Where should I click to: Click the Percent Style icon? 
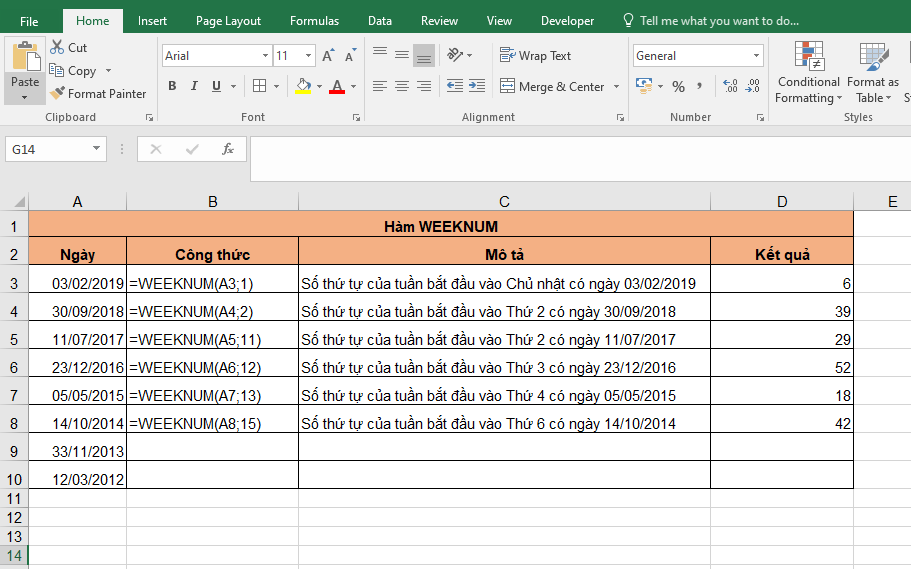point(678,86)
